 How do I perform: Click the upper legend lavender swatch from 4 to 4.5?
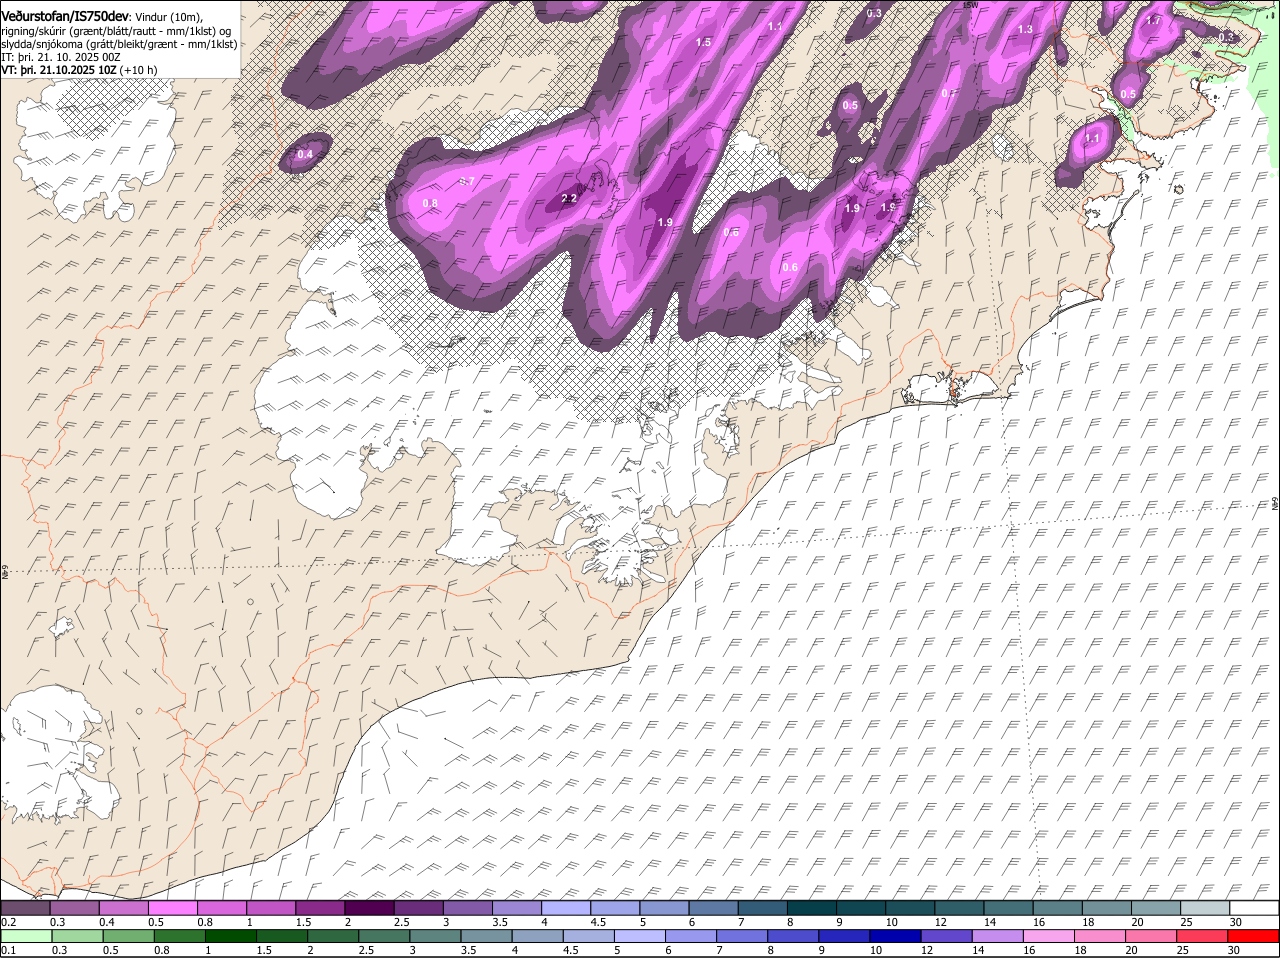point(566,908)
